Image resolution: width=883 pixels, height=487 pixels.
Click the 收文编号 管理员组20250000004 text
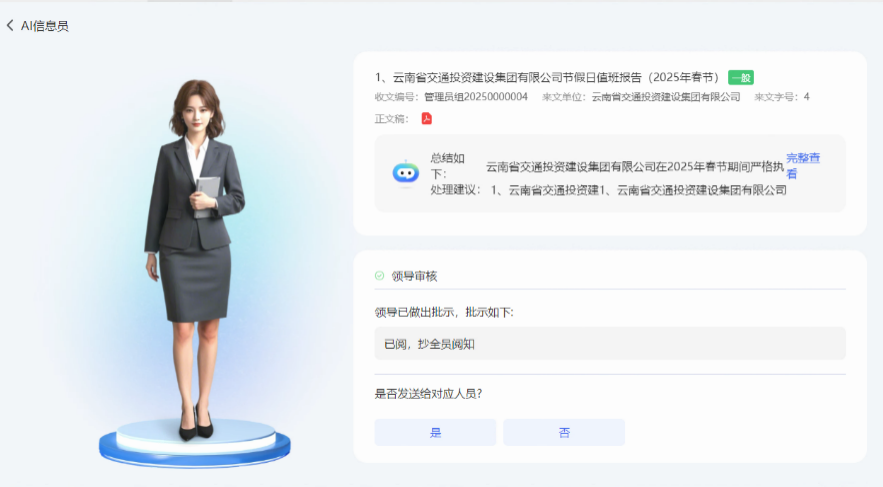(x=451, y=97)
